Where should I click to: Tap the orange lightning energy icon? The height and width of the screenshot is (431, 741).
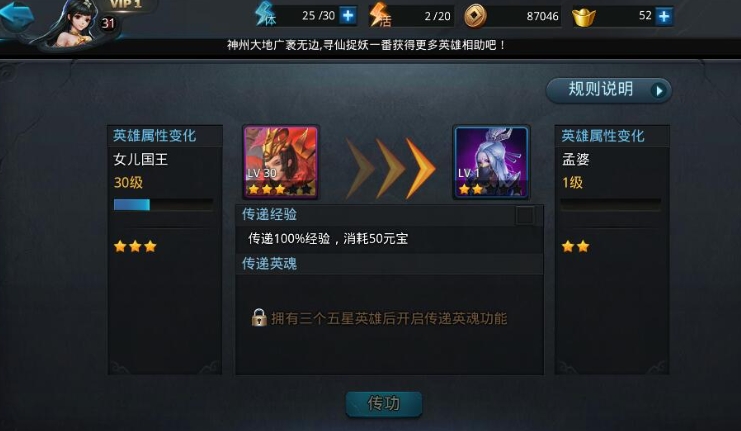pyautogui.click(x=381, y=15)
